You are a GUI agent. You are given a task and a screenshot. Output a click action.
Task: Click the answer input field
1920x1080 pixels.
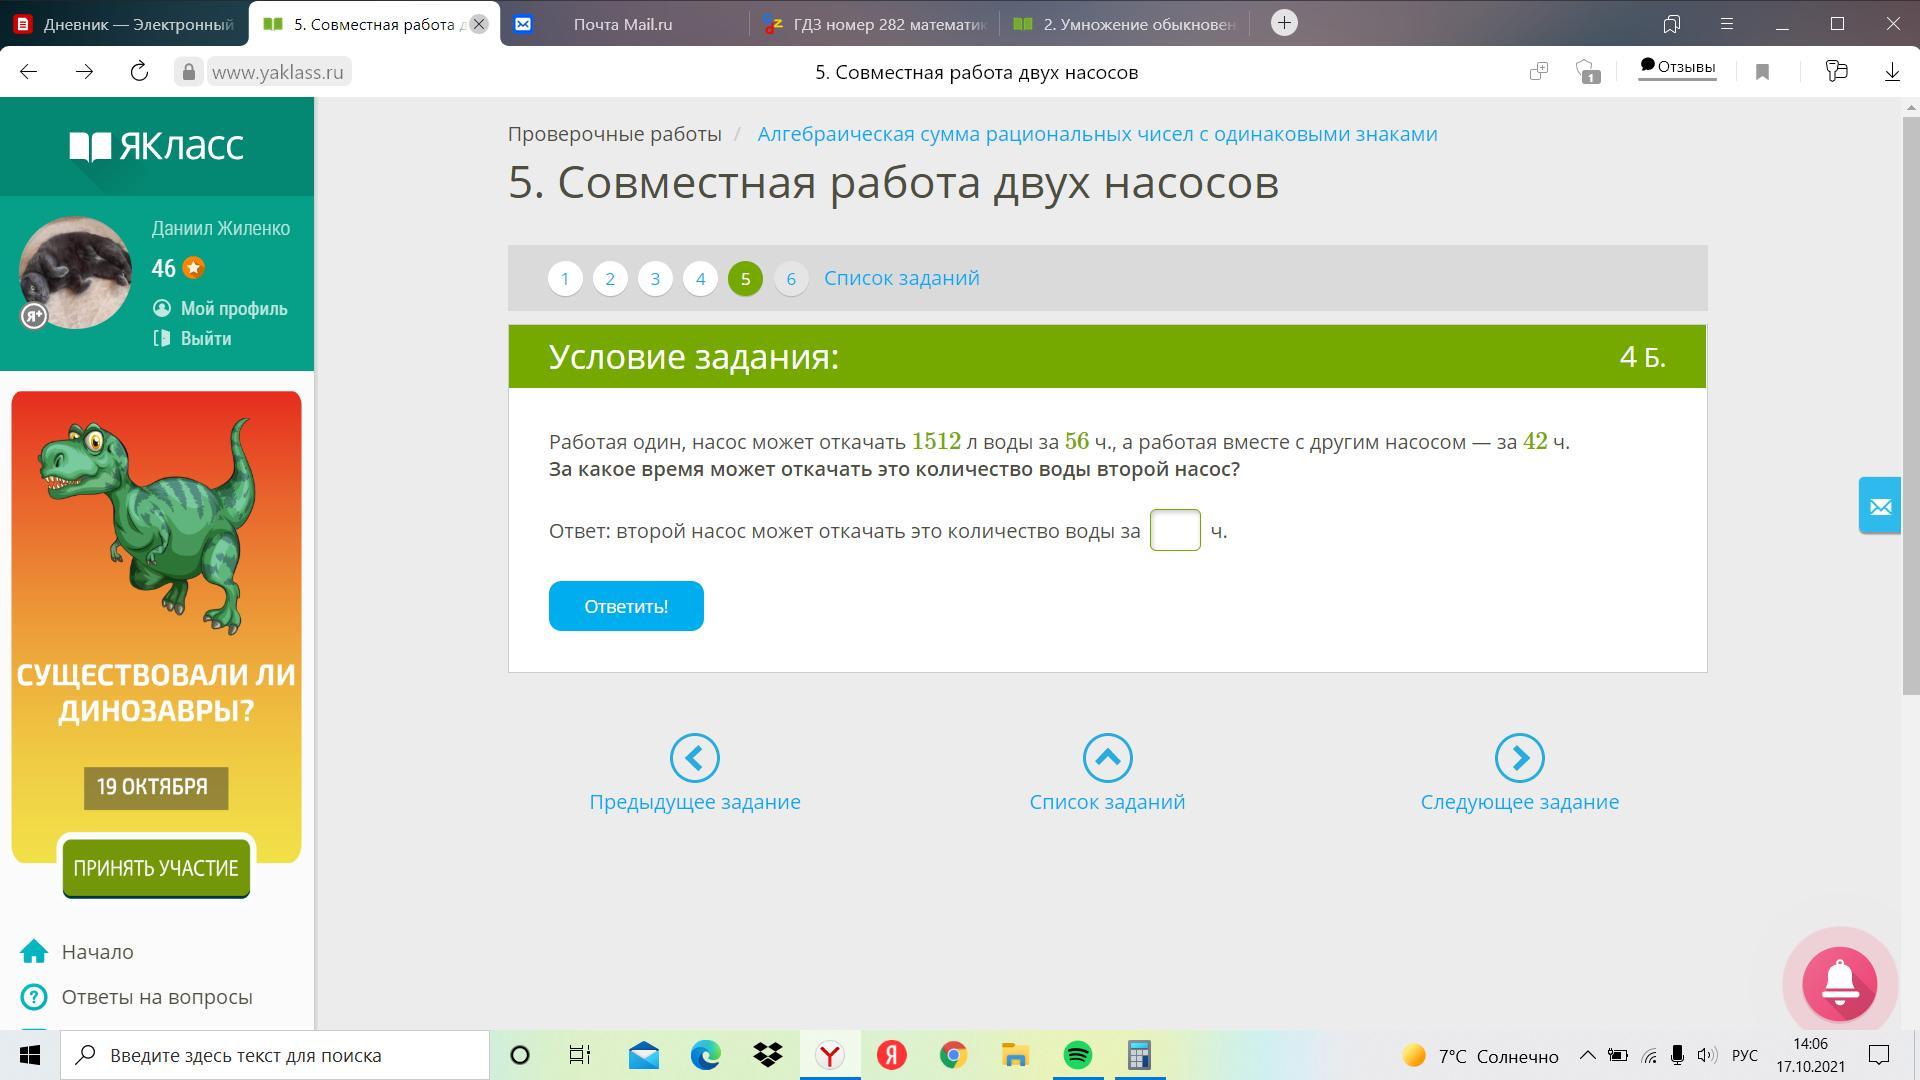(x=1175, y=530)
